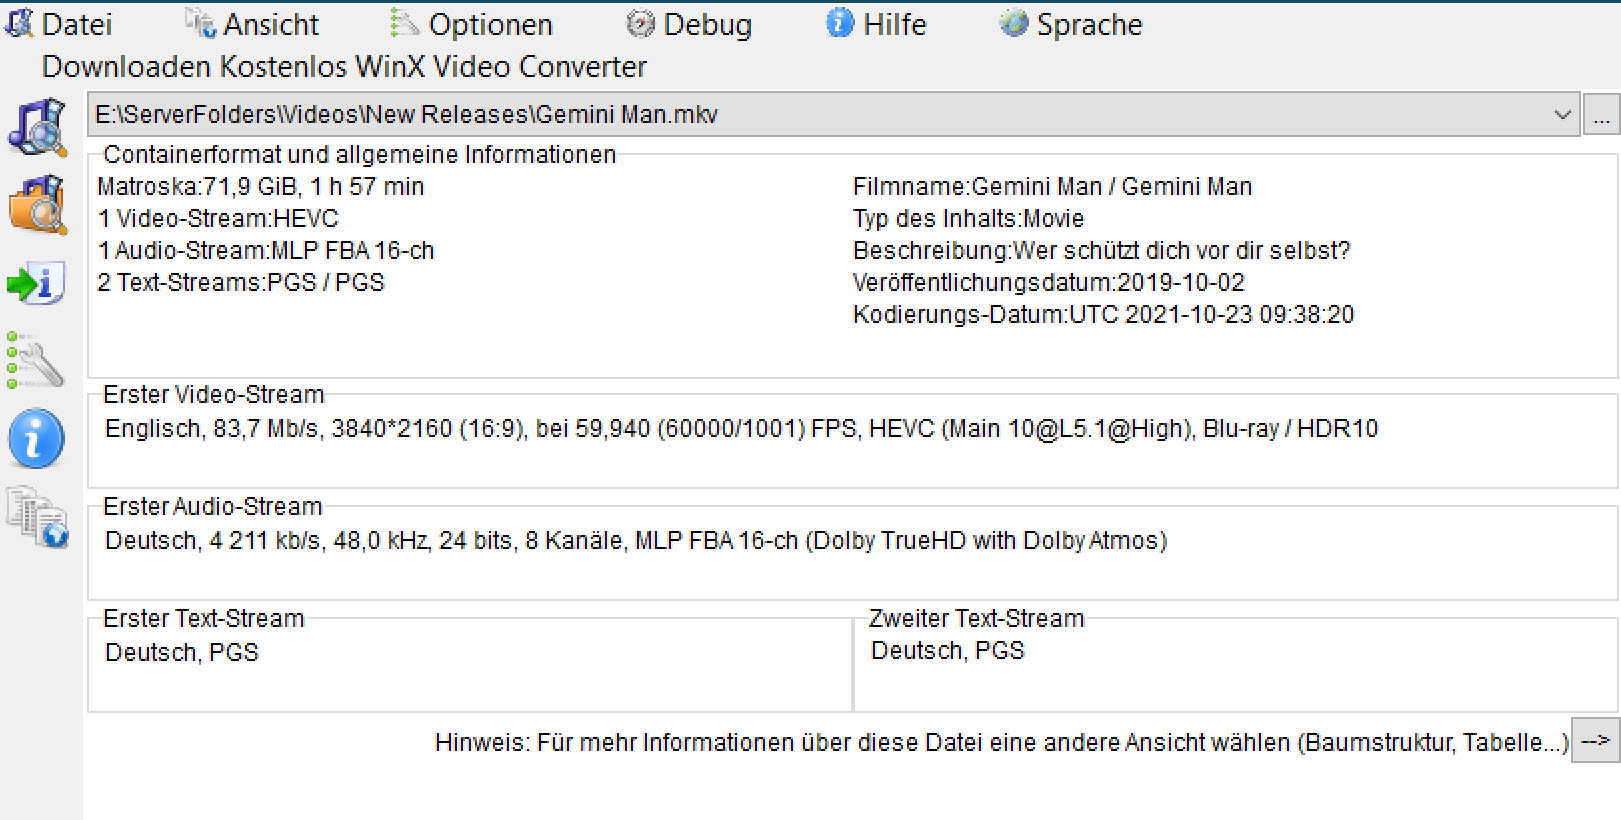Open the Sprache language menu
The height and width of the screenshot is (820, 1621).
click(x=1071, y=24)
